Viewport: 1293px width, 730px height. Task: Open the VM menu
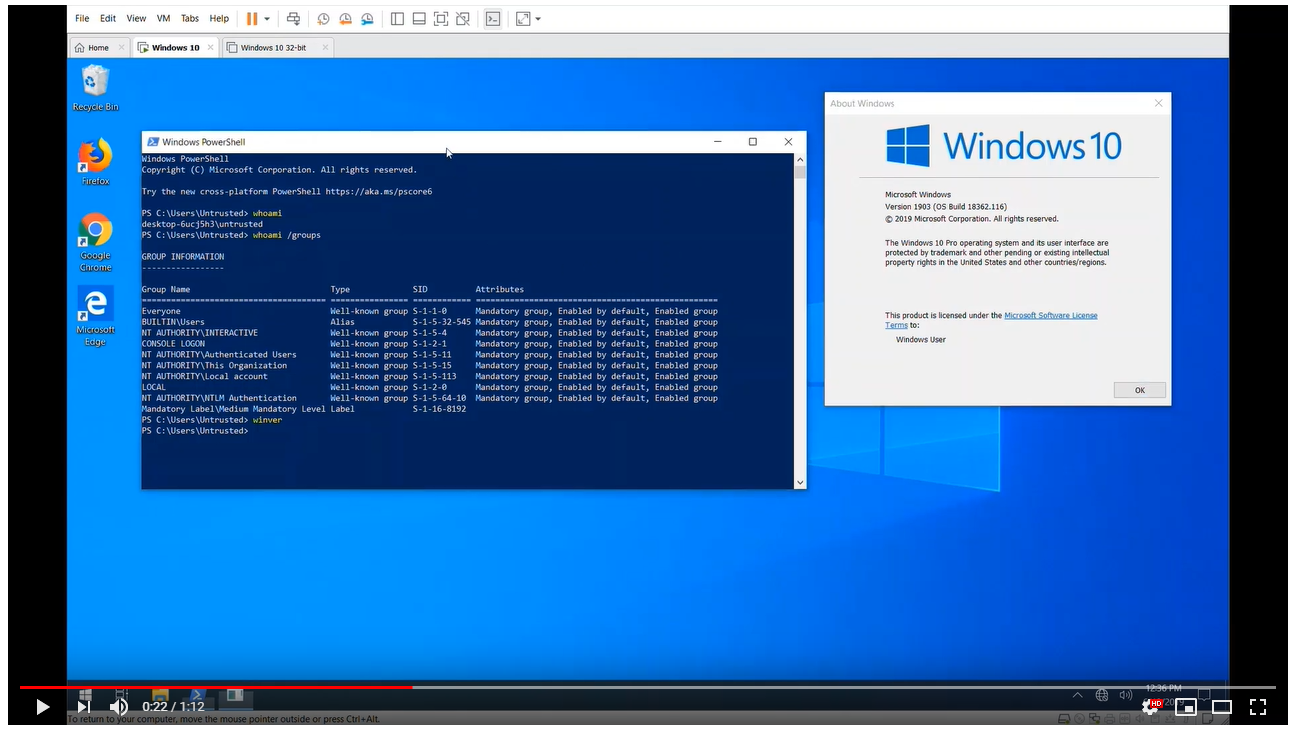point(162,18)
